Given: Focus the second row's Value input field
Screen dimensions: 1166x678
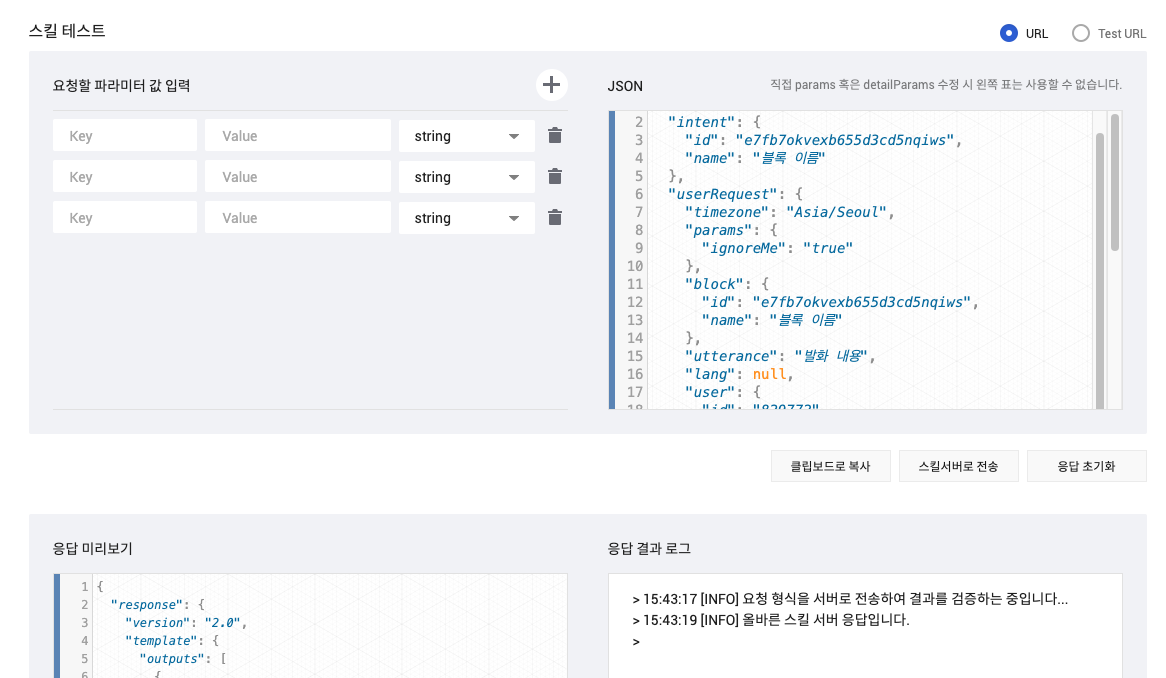Looking at the screenshot, I should (x=297, y=176).
